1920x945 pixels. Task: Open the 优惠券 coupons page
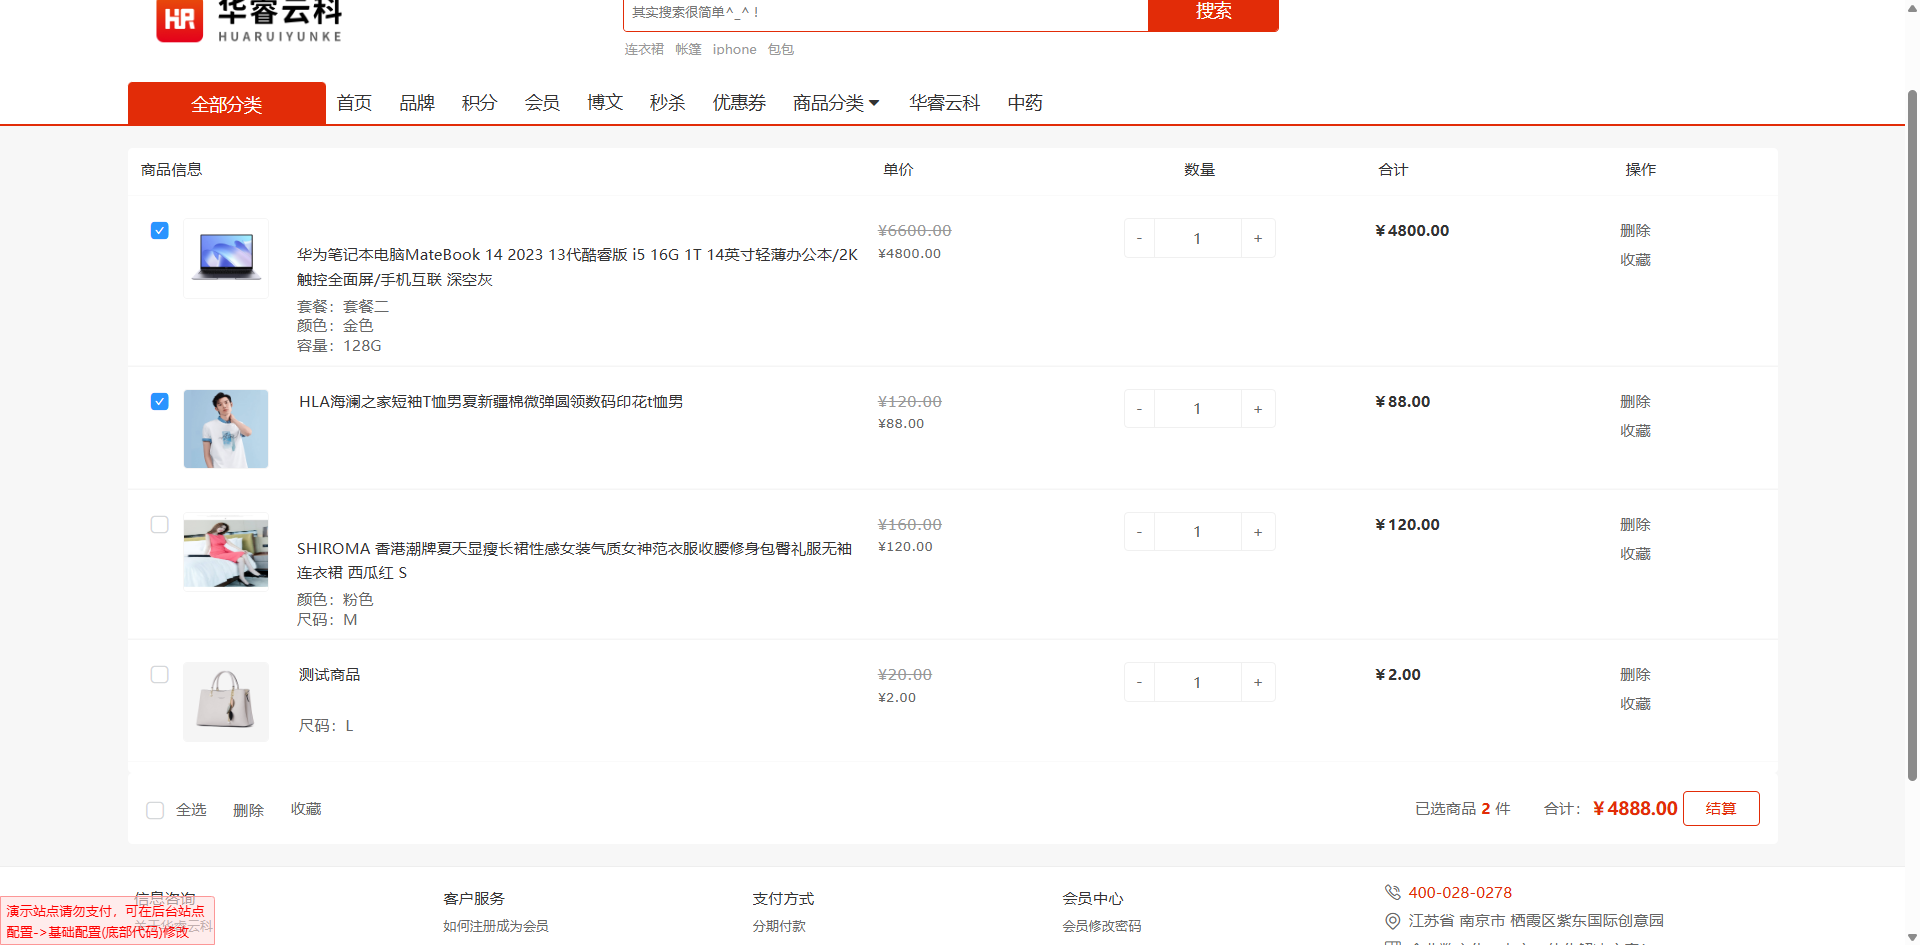739,103
